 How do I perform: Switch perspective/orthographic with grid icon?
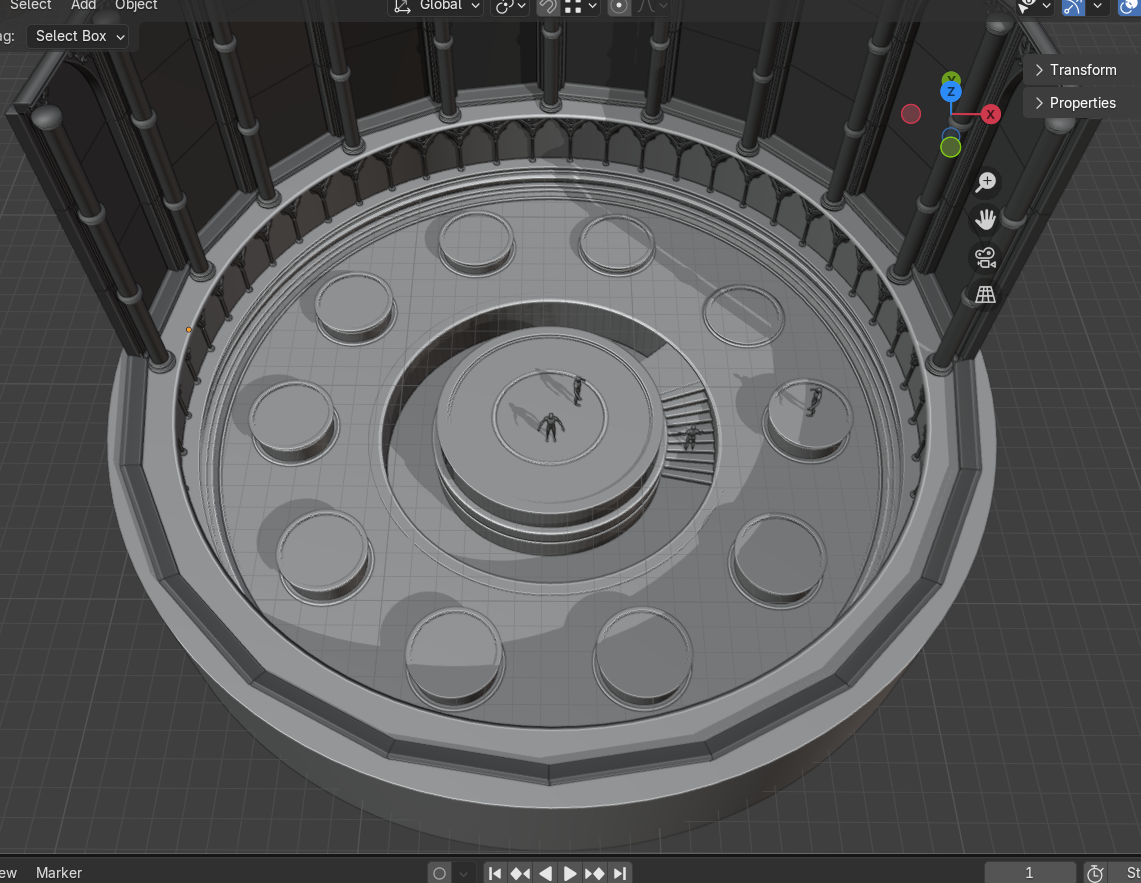tap(986, 295)
